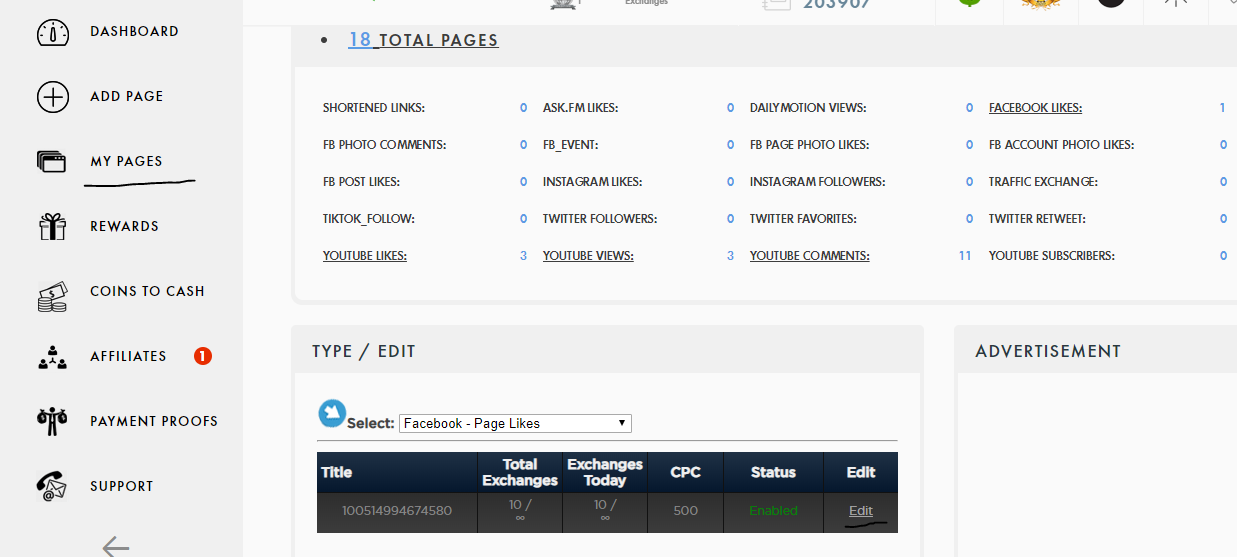This screenshot has width=1237, height=557.
Task: Open the Support menu item
Action: (122, 487)
